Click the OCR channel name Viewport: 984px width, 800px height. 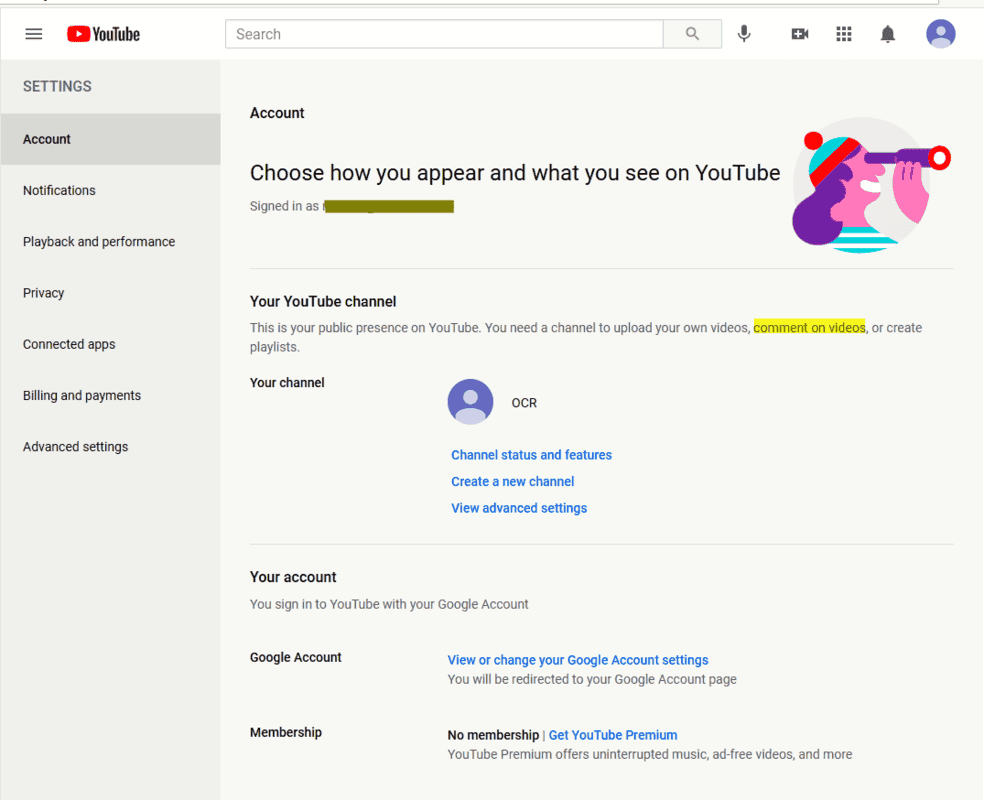coord(524,403)
